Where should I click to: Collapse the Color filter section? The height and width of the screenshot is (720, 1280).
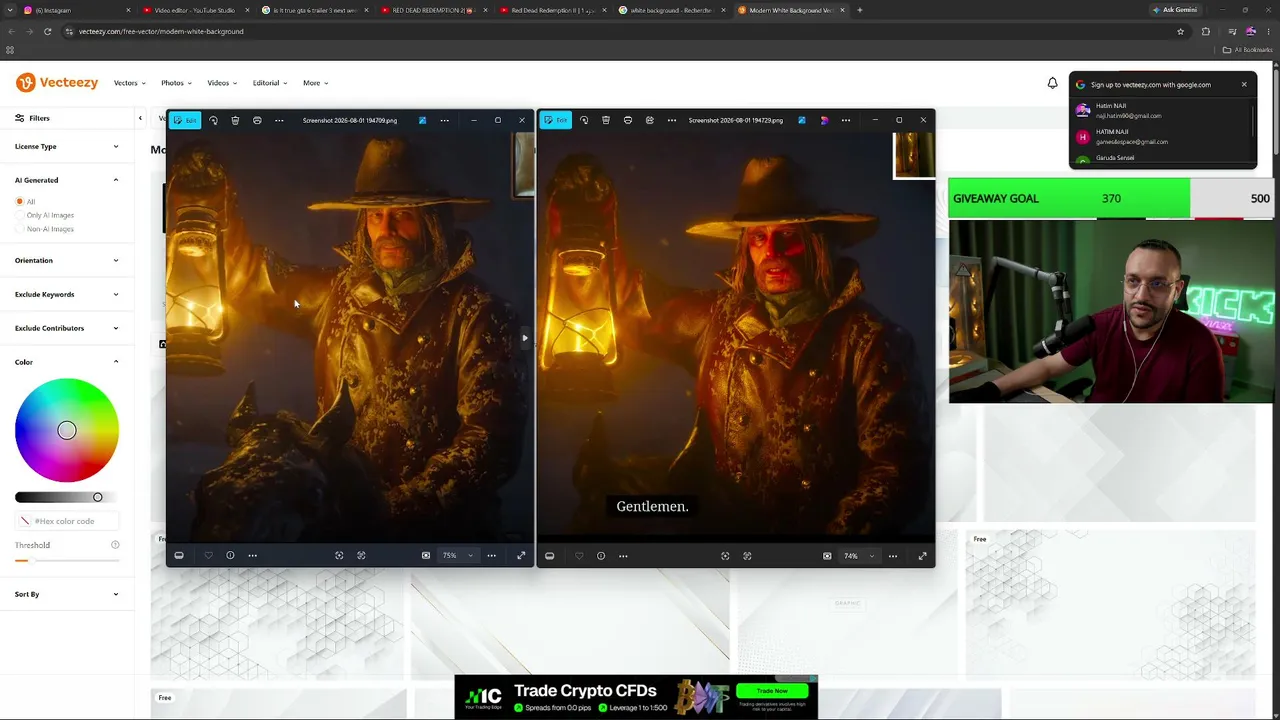(67, 362)
